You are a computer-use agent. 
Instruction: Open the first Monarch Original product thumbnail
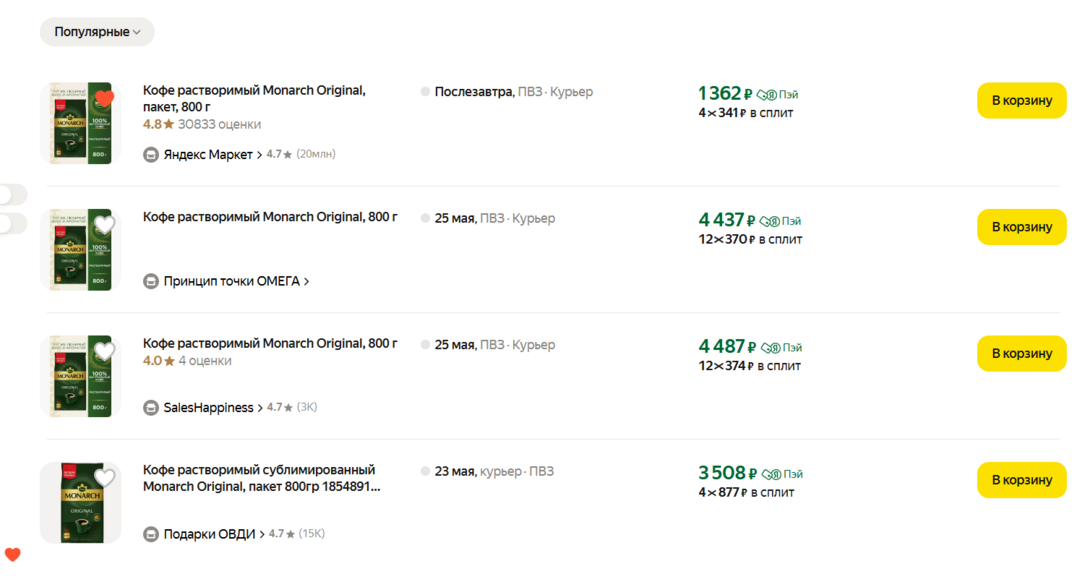tap(80, 123)
